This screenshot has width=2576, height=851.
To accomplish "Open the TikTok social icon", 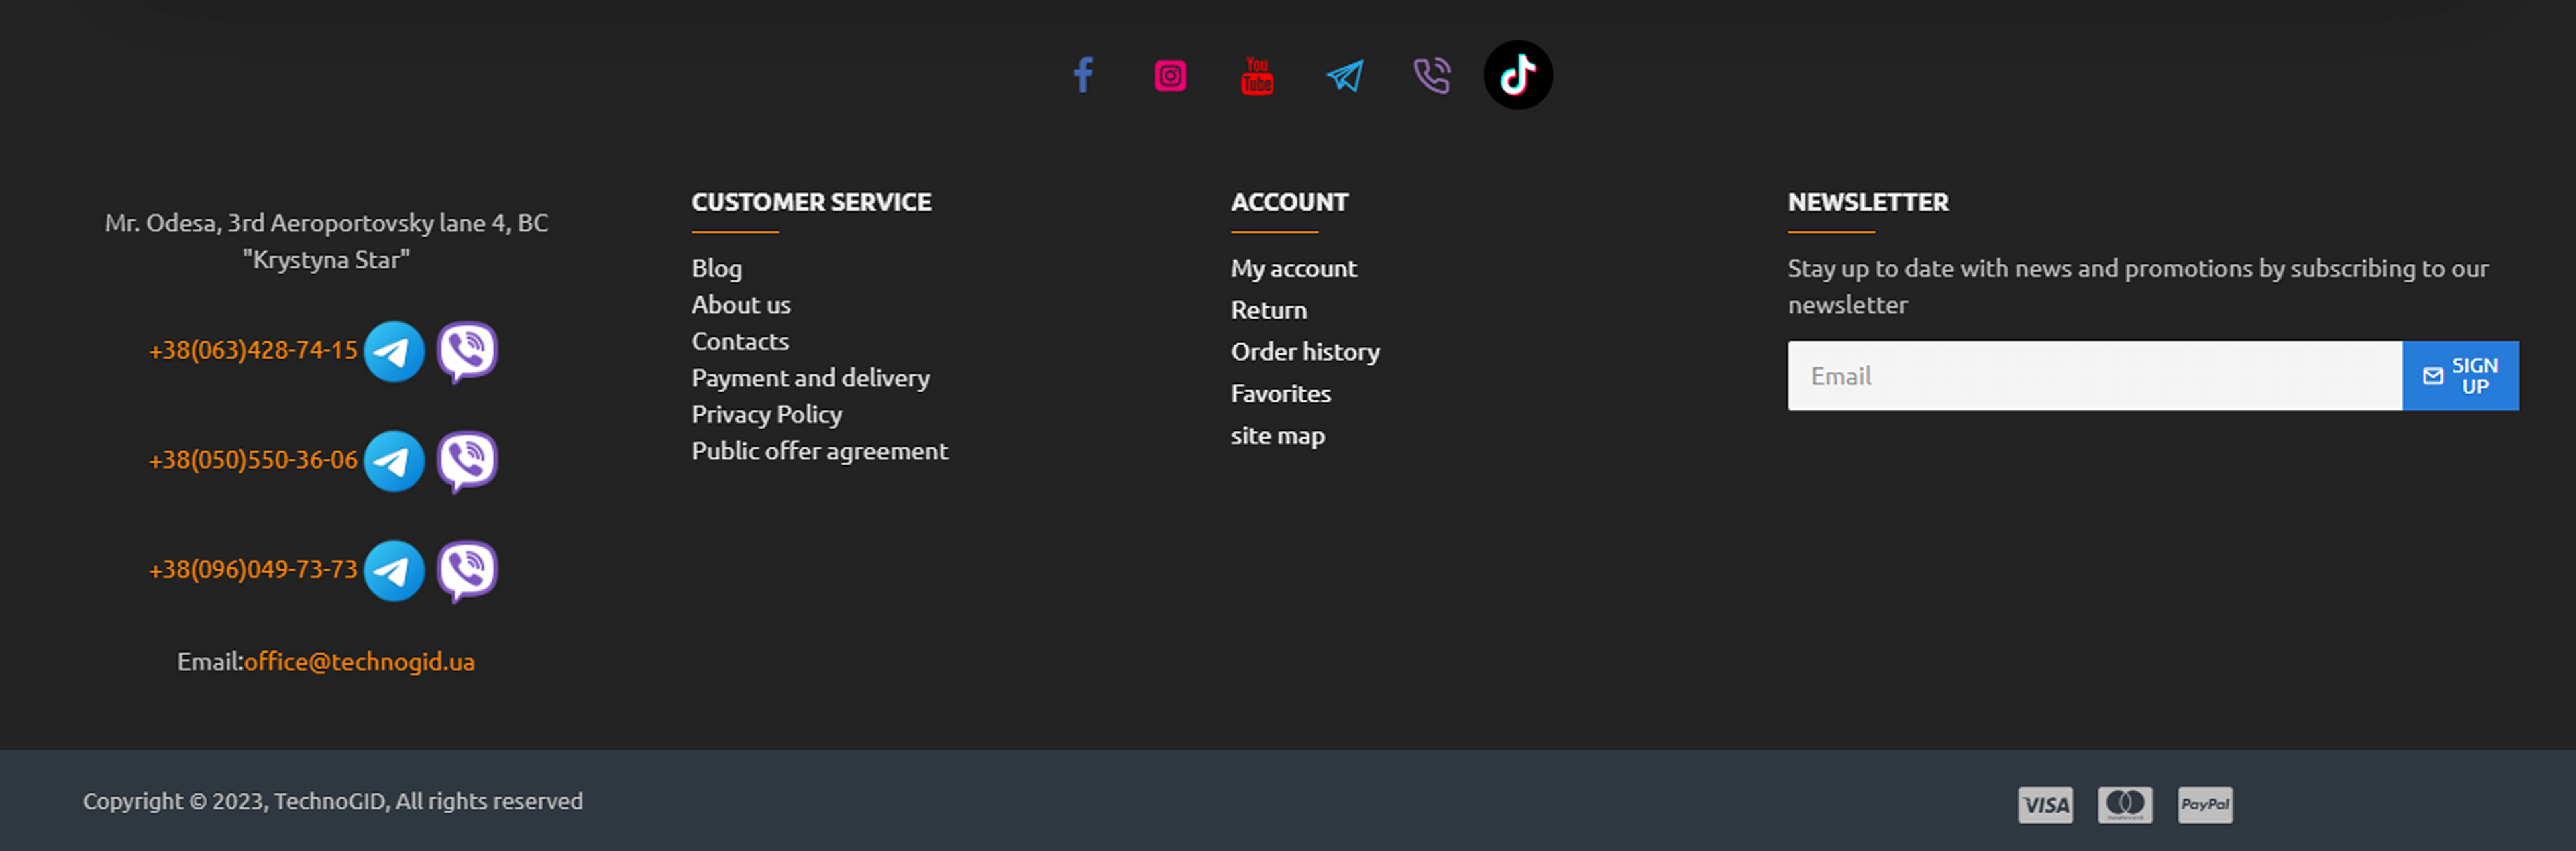I will tap(1518, 75).
